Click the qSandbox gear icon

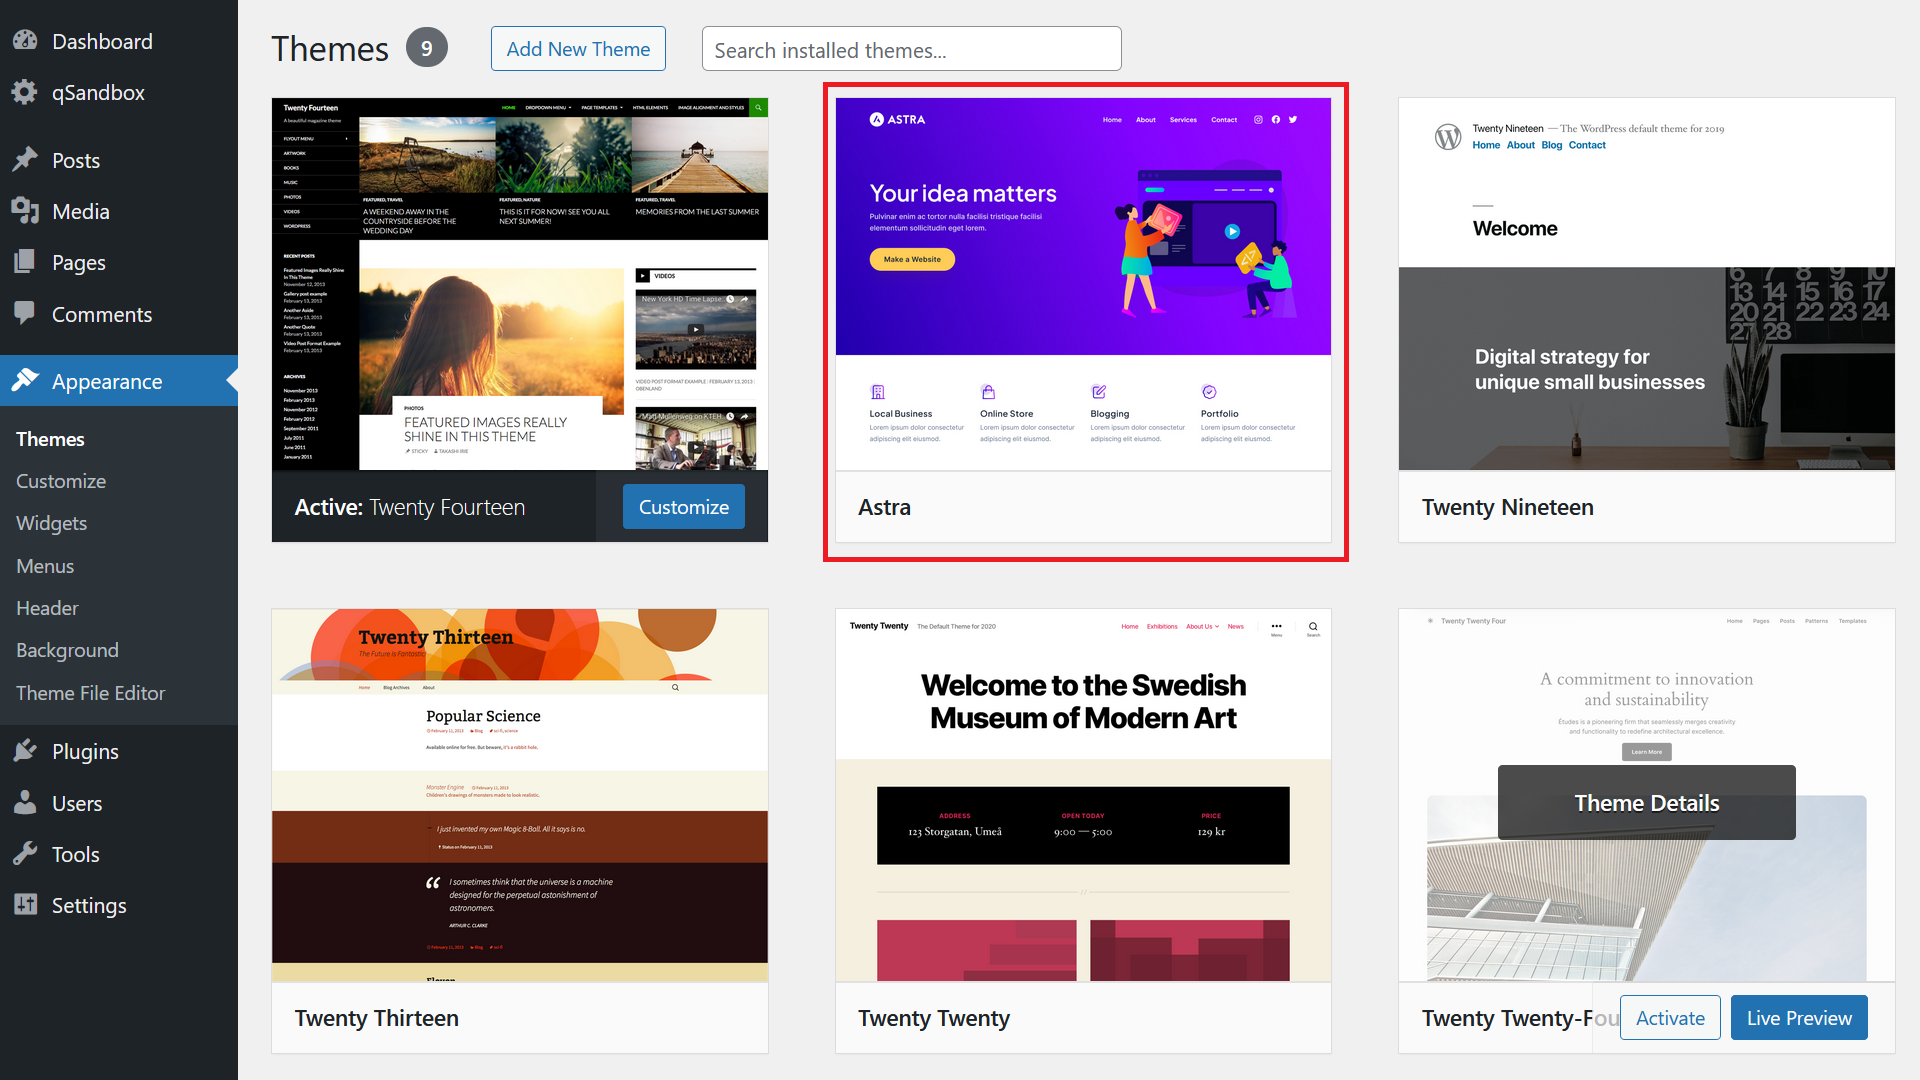[x=25, y=92]
